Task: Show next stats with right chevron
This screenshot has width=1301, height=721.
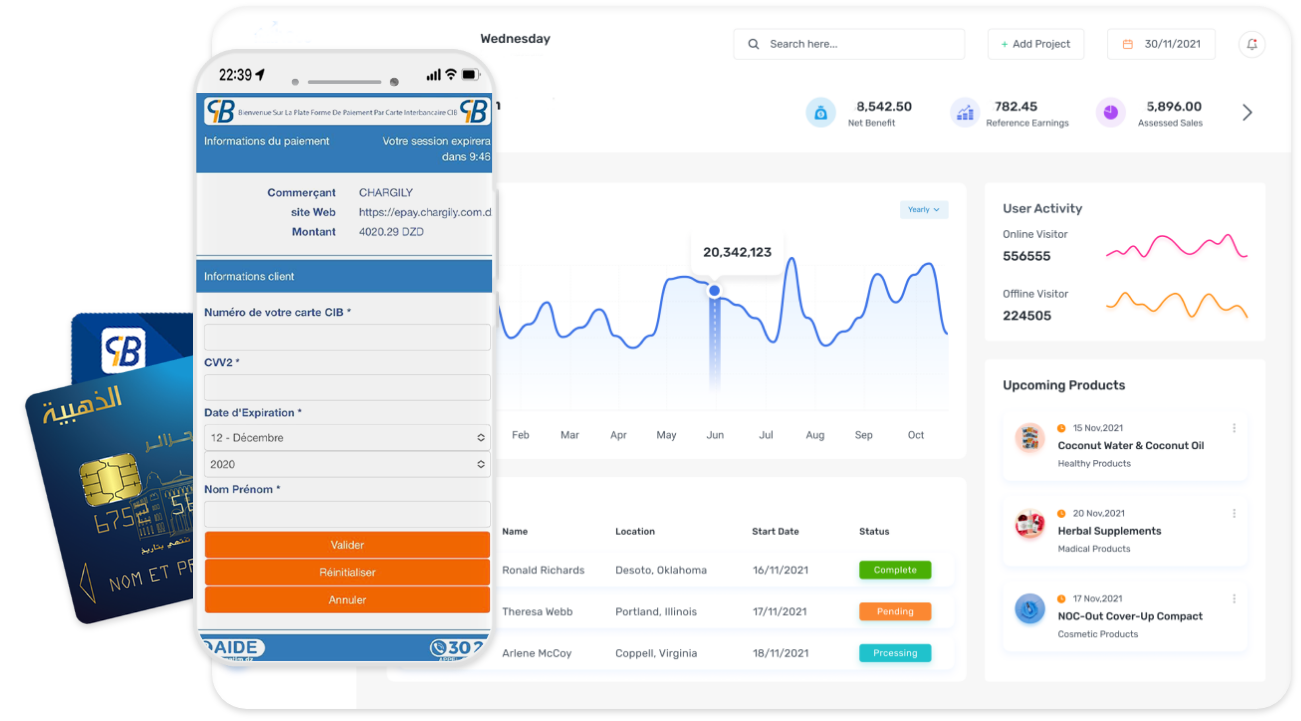Action: [1247, 113]
